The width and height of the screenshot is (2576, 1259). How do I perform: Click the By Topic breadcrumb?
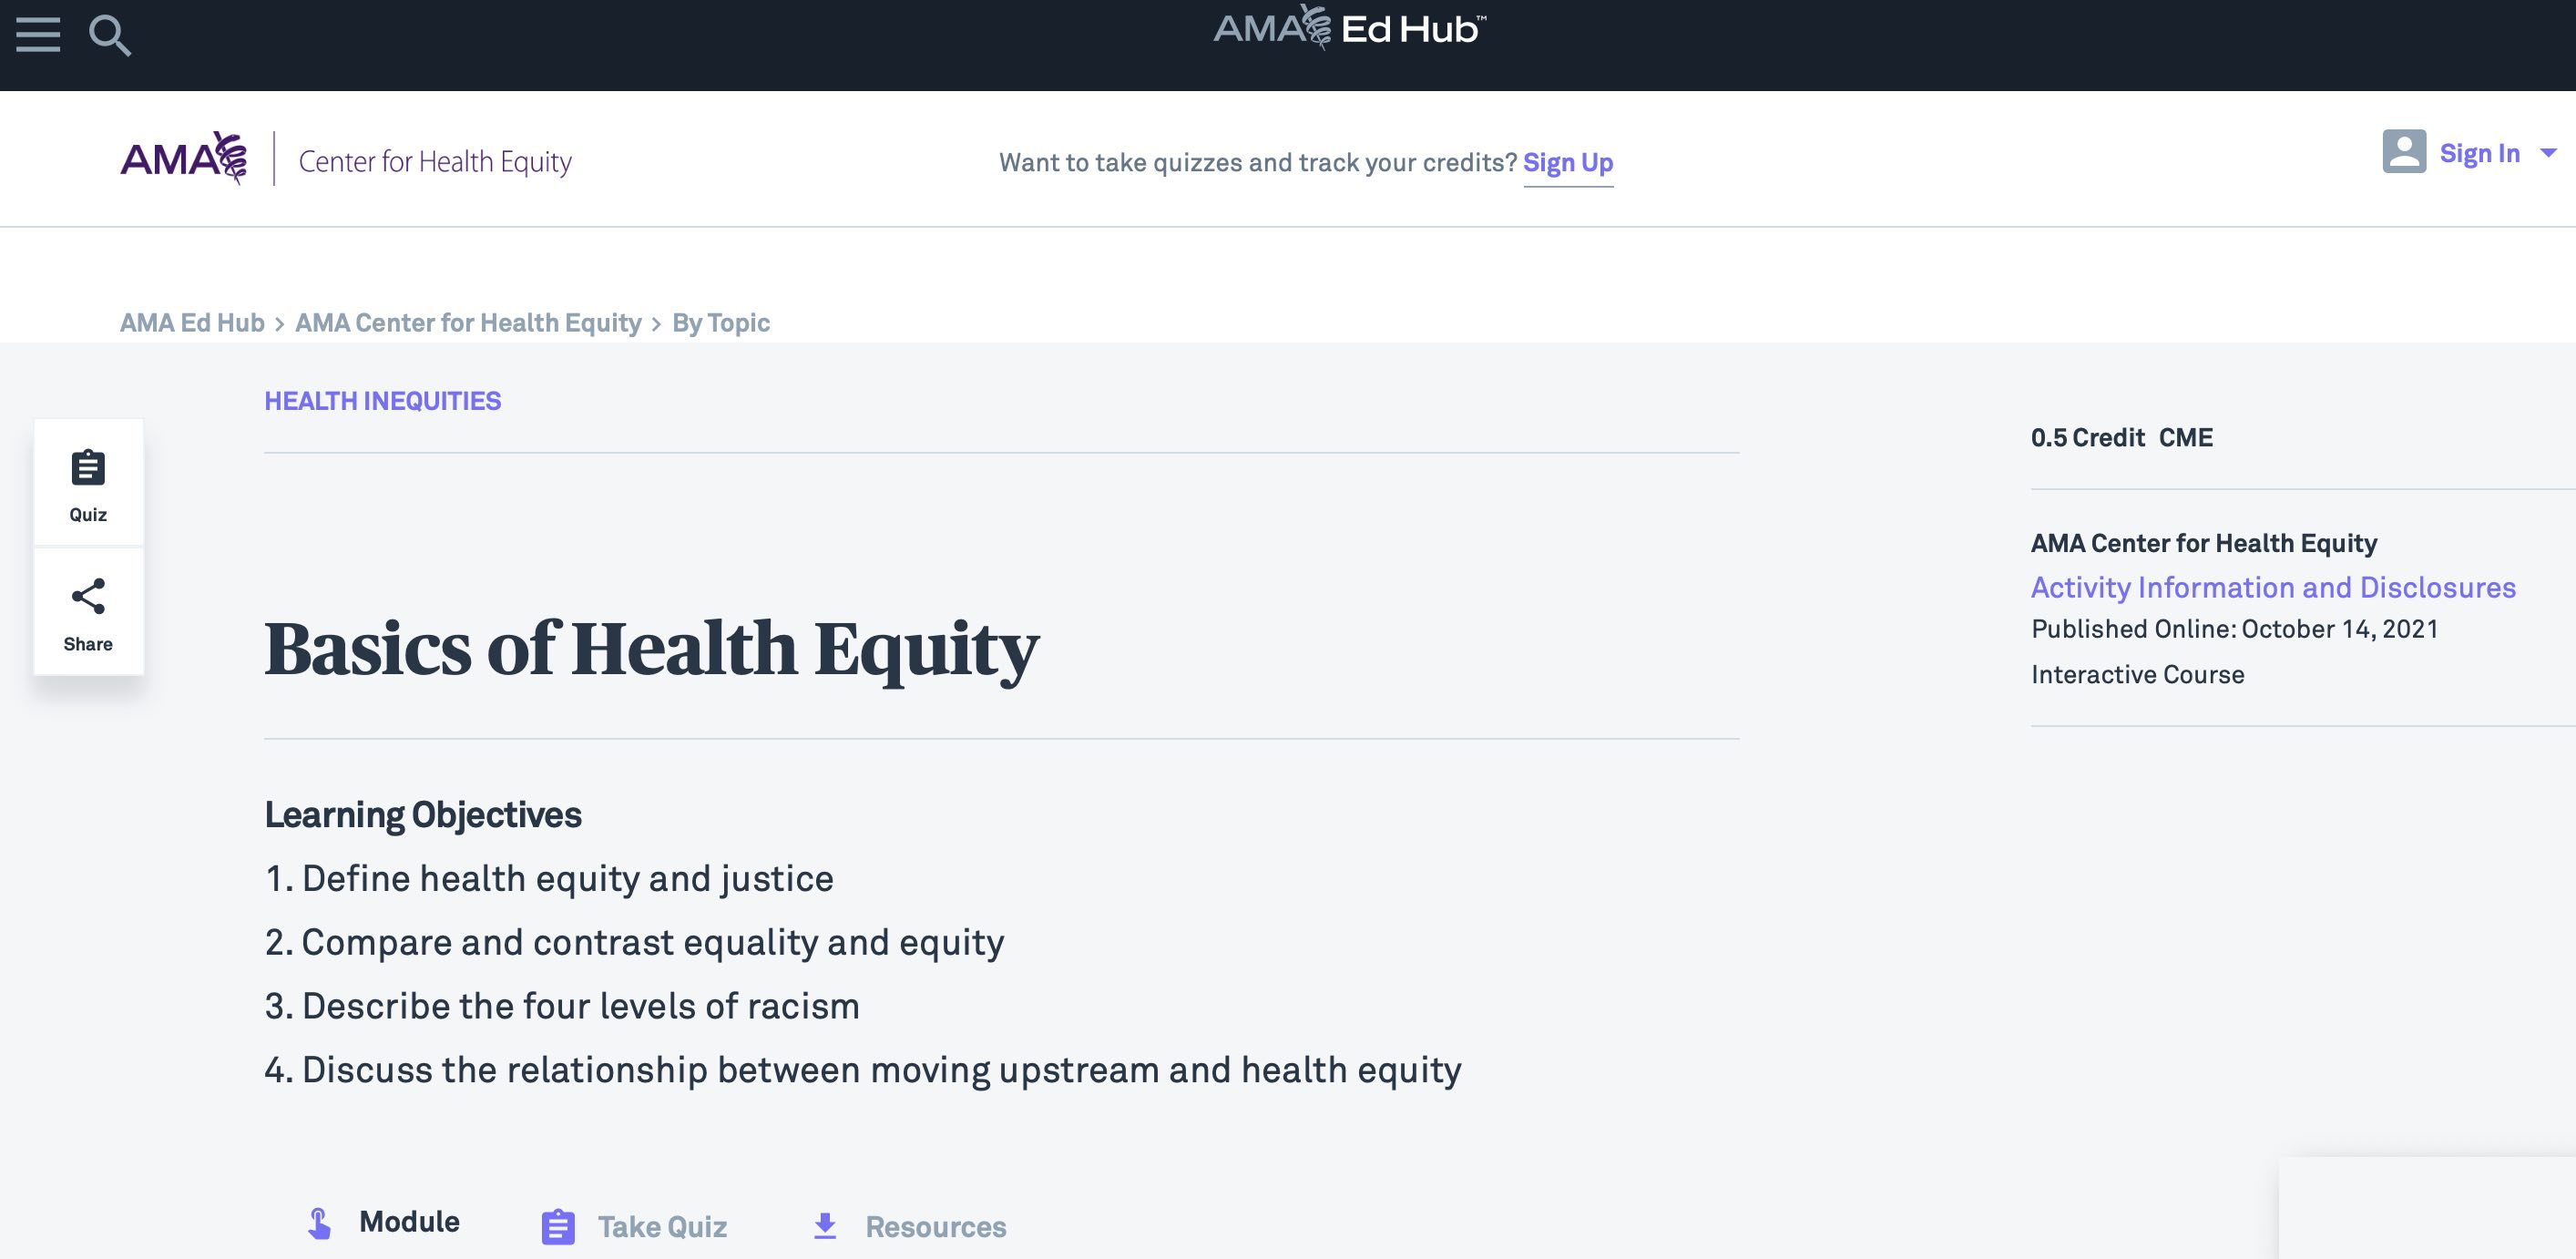(x=720, y=322)
